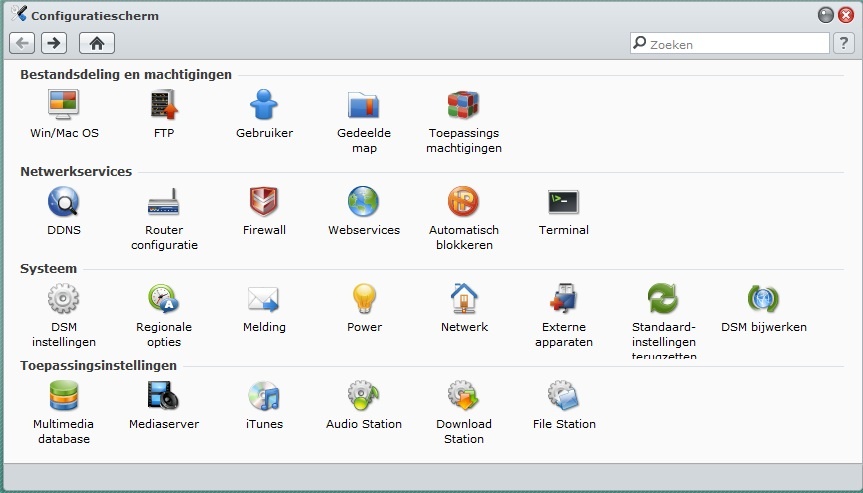
Task: Click the Systeem section heading
Action: coord(48,269)
